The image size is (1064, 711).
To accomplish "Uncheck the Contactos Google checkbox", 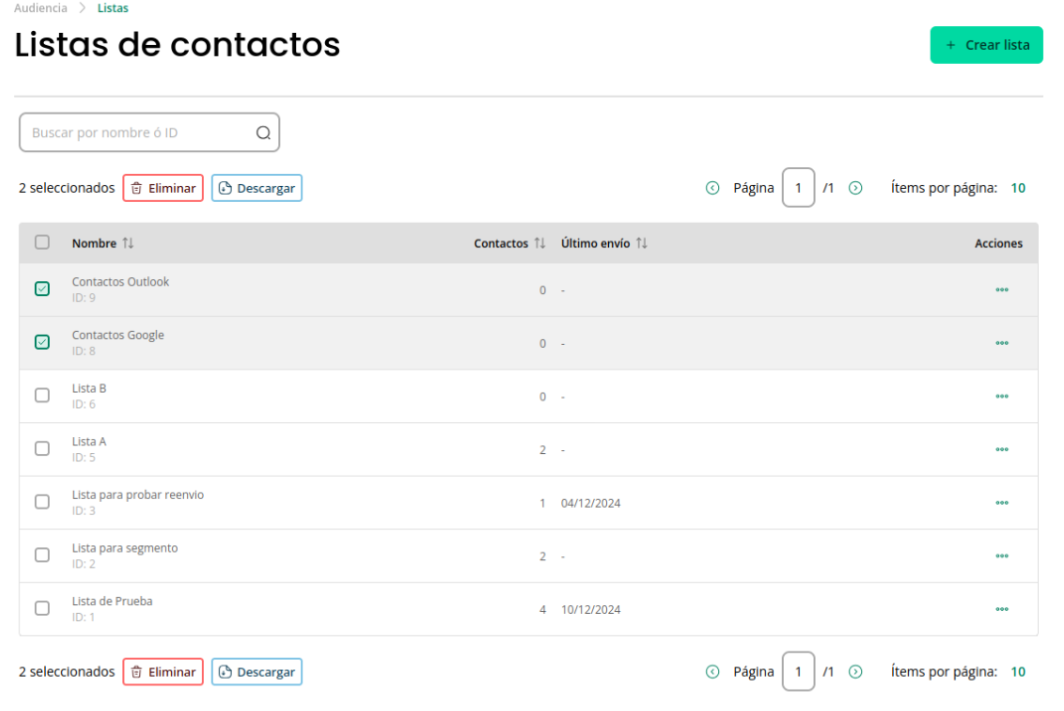I will 42,342.
